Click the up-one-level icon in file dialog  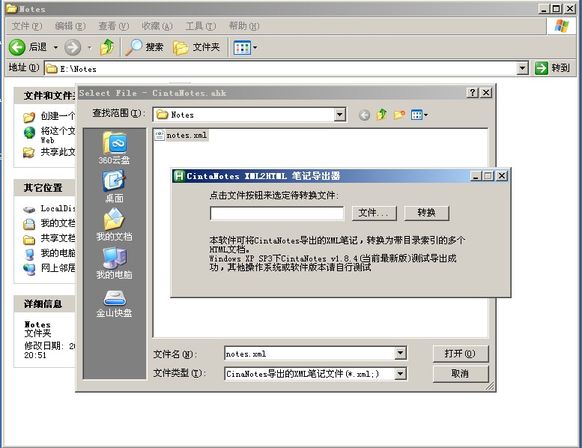(x=382, y=115)
